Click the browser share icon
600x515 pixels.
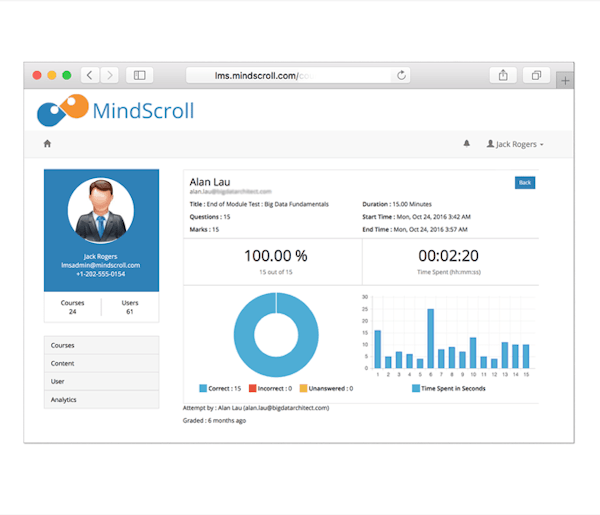[503, 75]
